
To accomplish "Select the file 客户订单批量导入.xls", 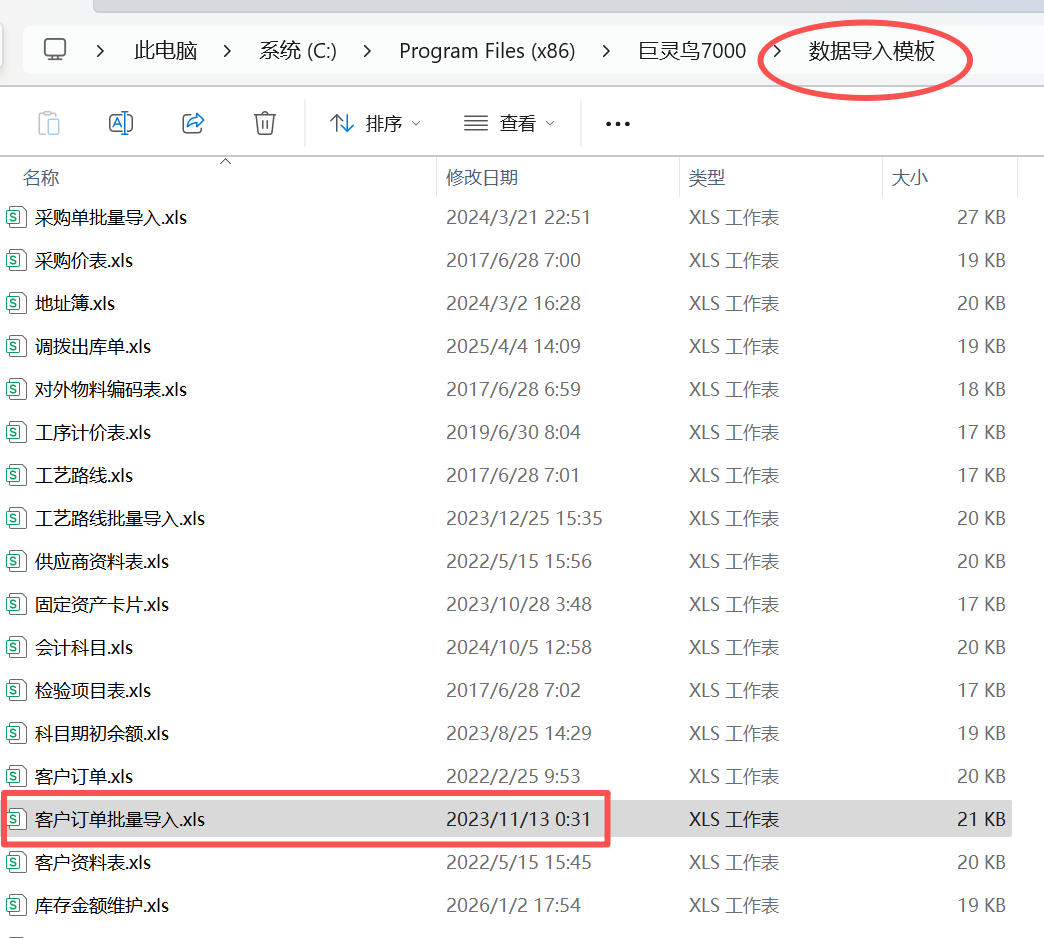I will tap(120, 819).
